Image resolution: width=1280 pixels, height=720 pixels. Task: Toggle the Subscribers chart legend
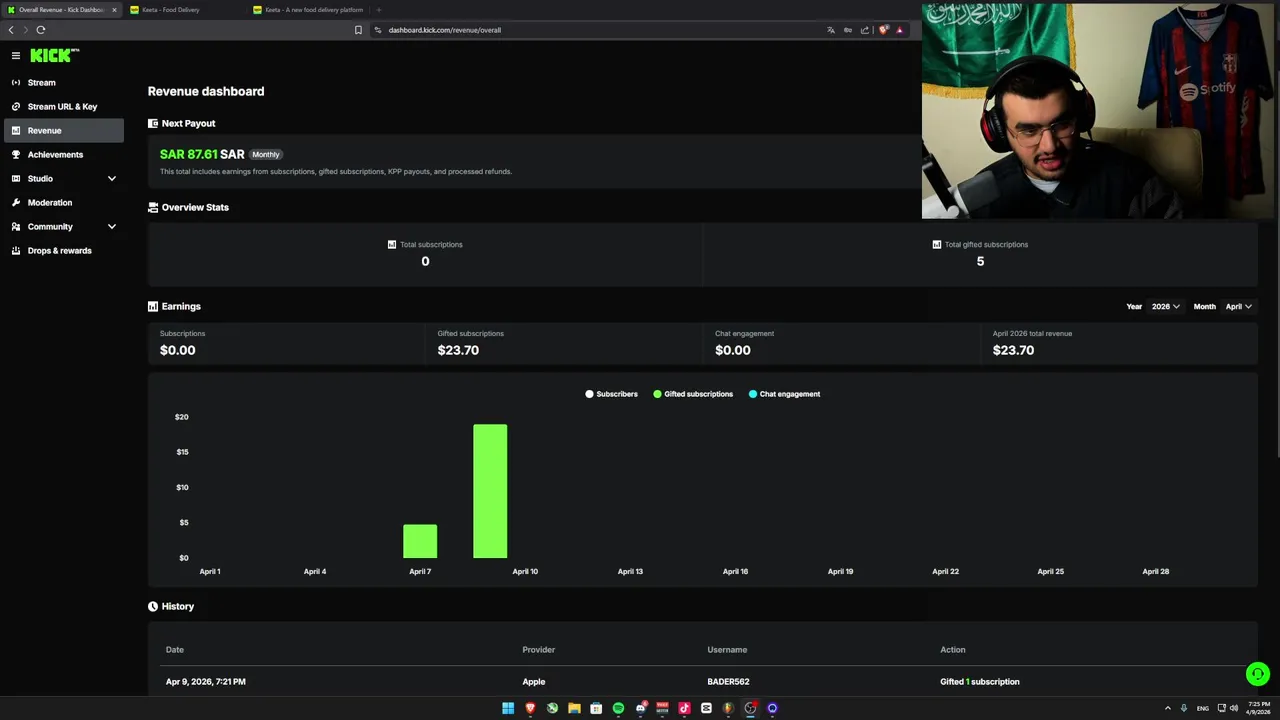[x=611, y=394]
